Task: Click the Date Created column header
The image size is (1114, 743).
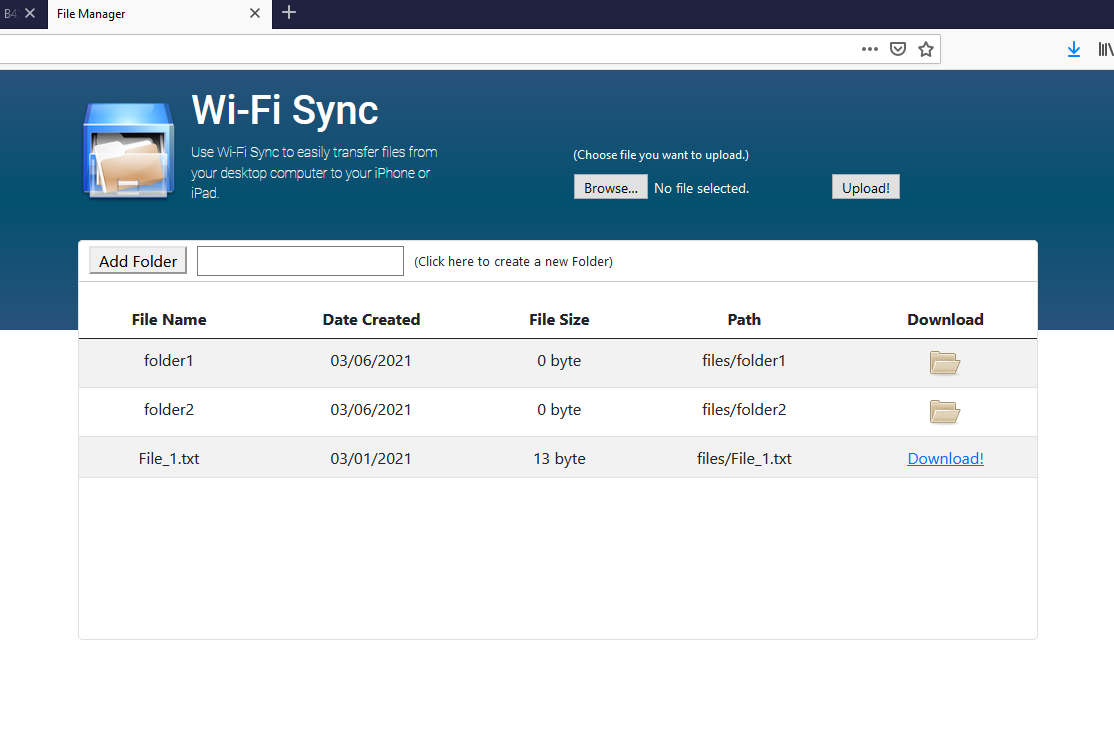Action: pyautogui.click(x=371, y=320)
